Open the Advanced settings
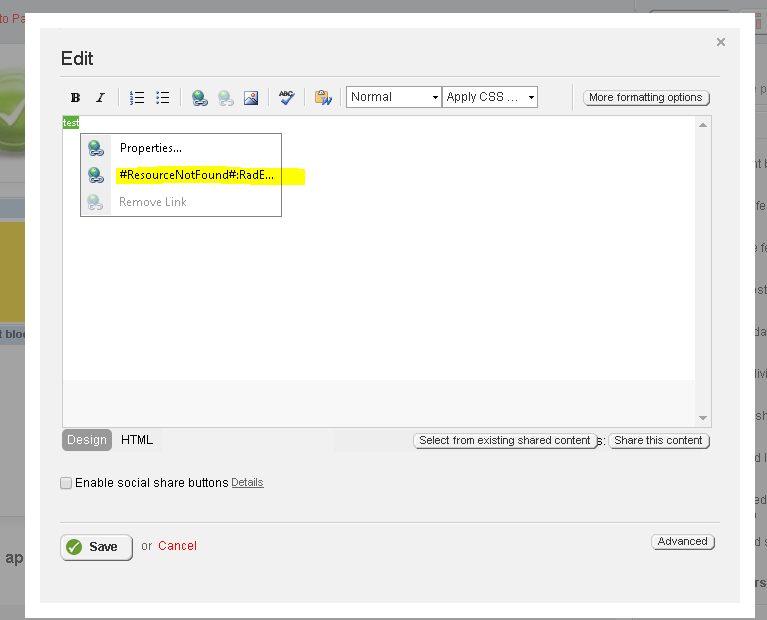Viewport: 767px width, 620px height. pyautogui.click(x=683, y=541)
